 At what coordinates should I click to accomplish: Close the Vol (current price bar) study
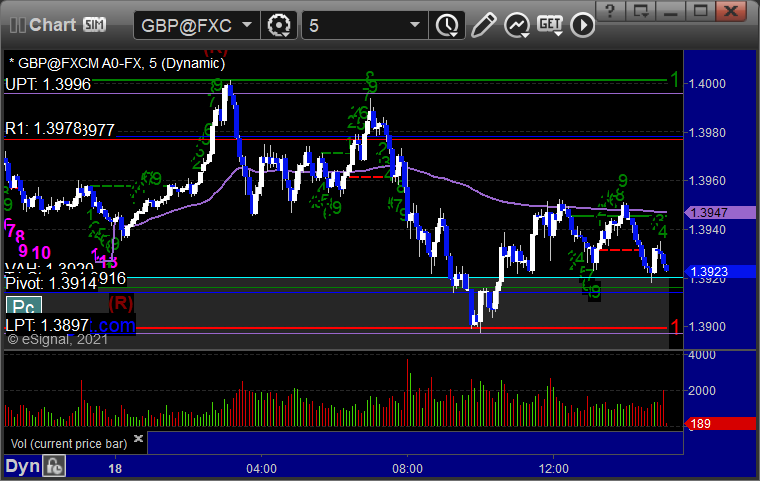[x=139, y=438]
